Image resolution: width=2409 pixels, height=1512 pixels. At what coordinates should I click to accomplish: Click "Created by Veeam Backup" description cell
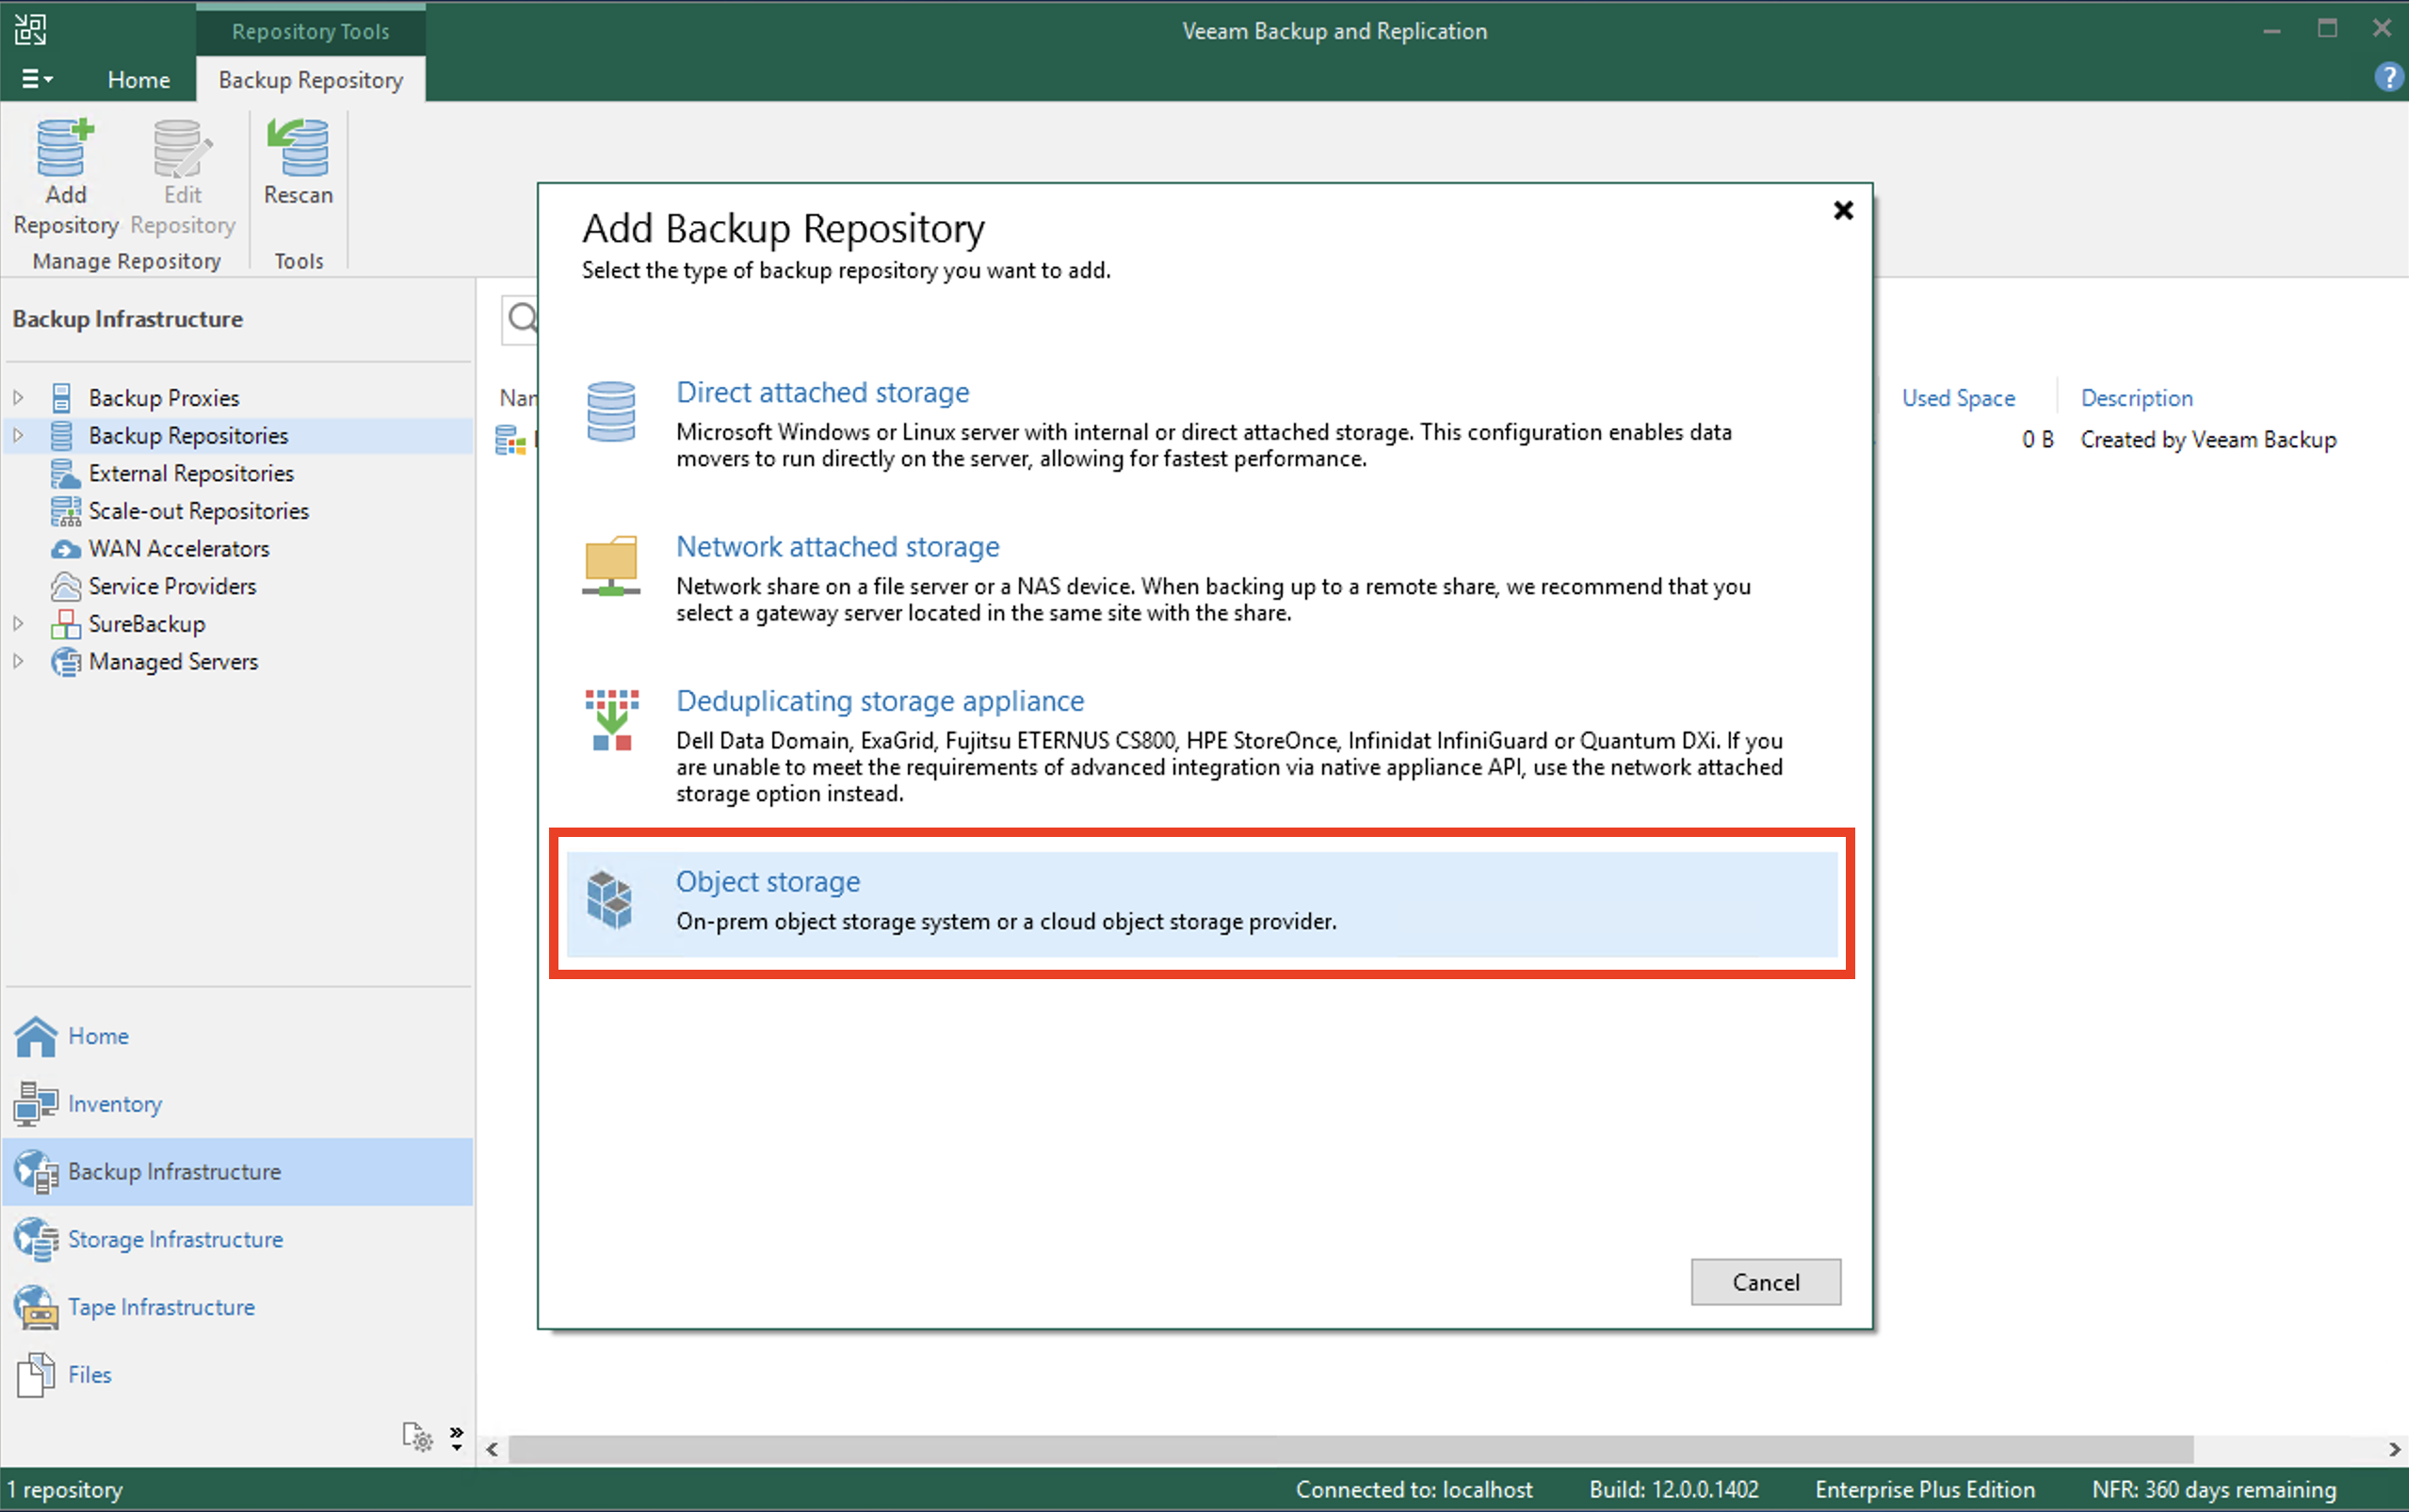2208,439
